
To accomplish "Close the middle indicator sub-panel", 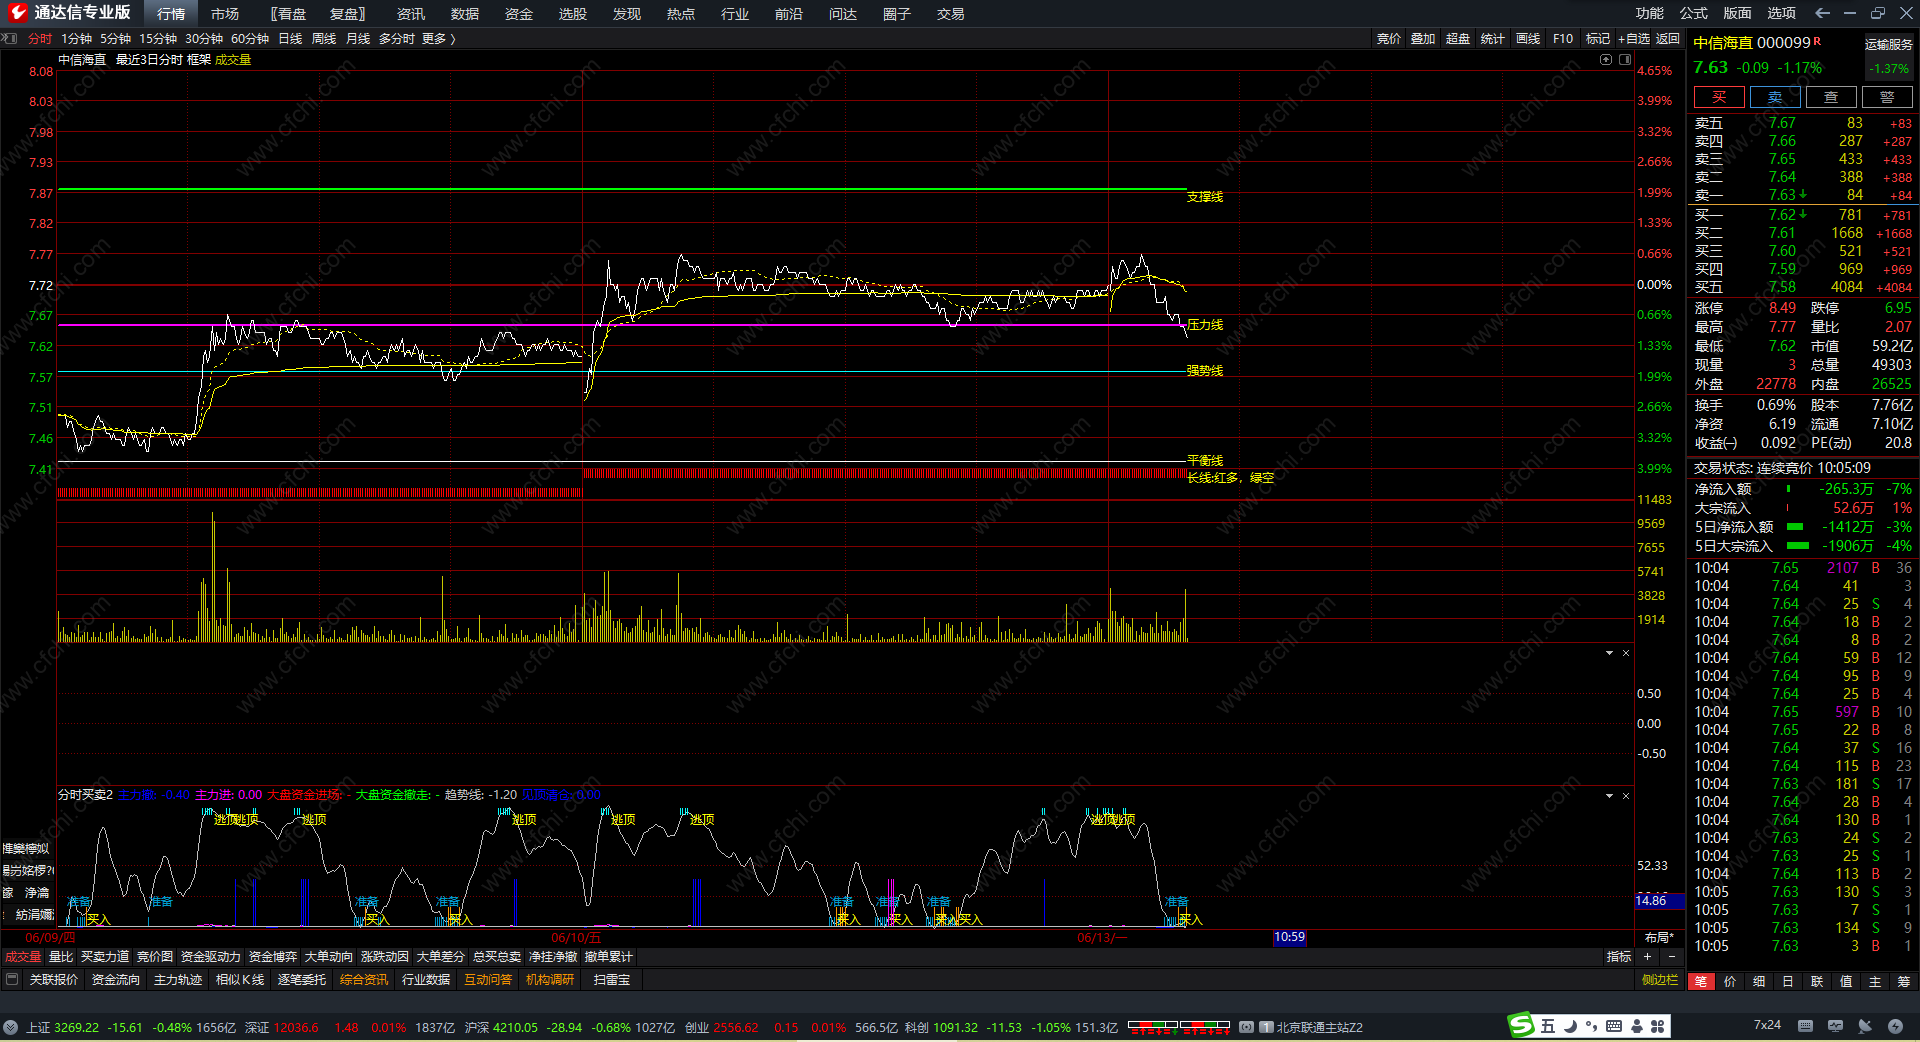I will click(x=1626, y=653).
